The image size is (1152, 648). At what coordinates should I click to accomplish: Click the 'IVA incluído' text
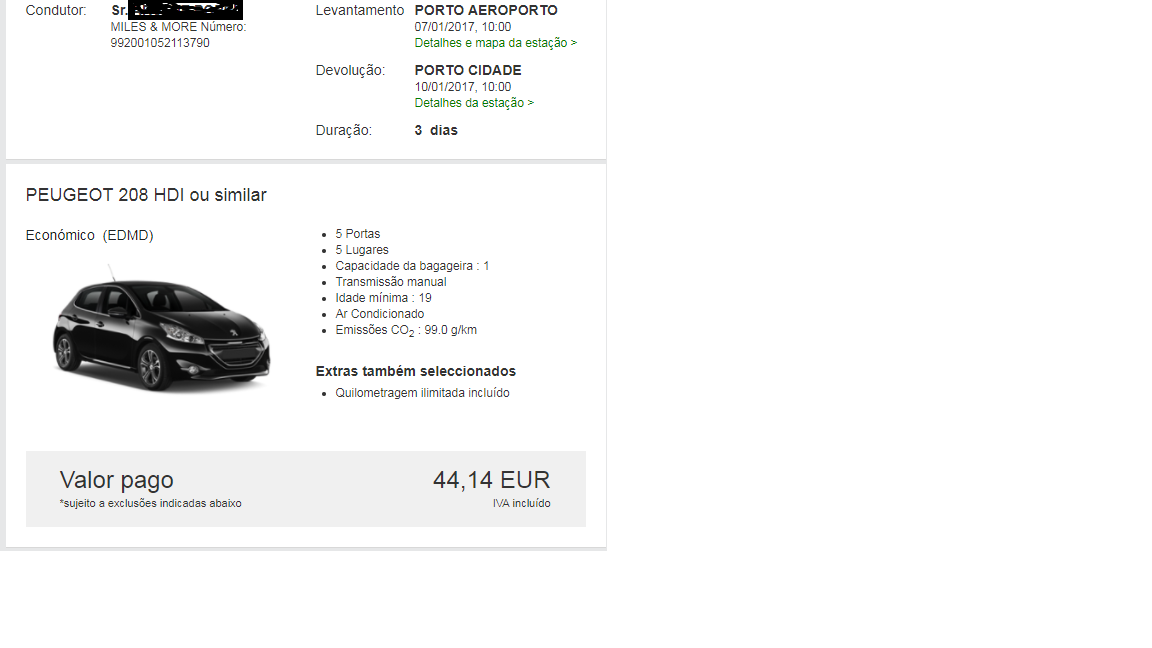pyautogui.click(x=522, y=503)
